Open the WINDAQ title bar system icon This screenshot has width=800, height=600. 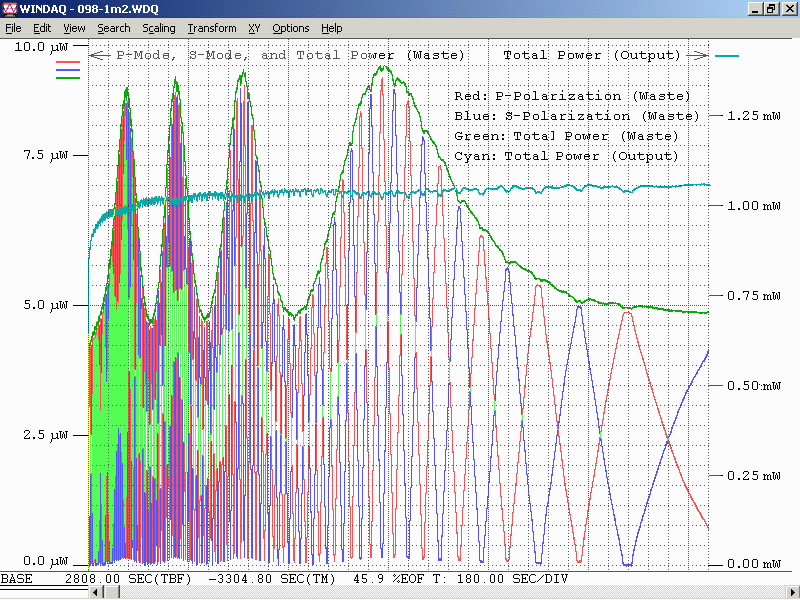[x=9, y=8]
